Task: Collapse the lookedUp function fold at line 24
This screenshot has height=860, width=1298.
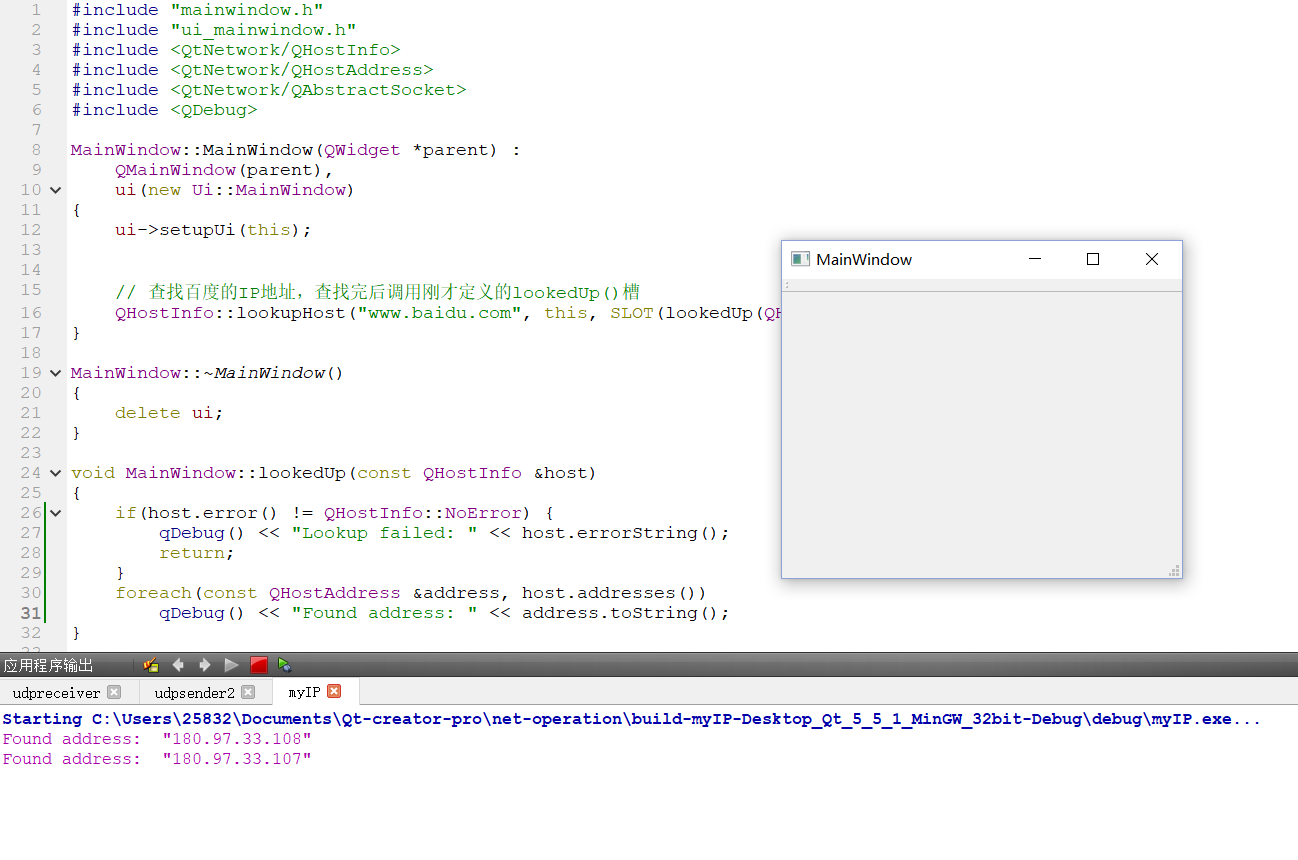Action: pos(56,473)
